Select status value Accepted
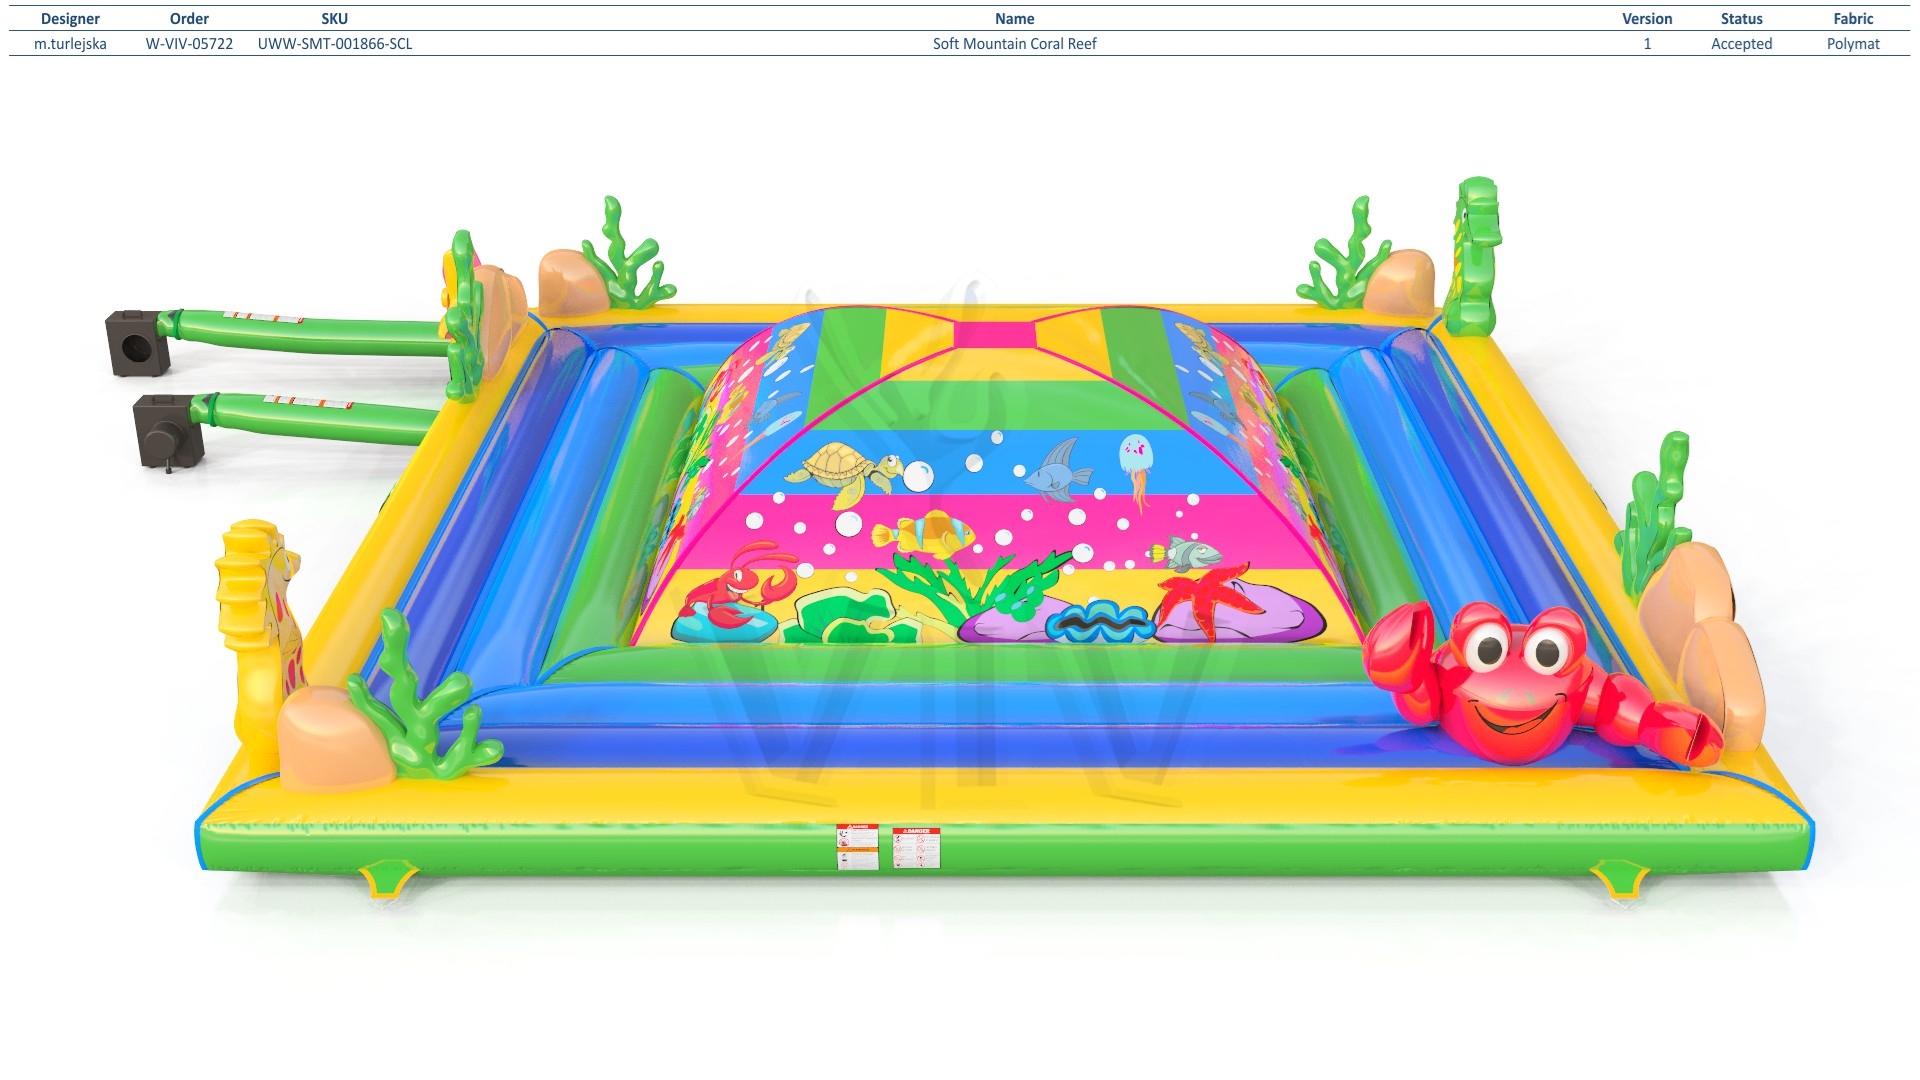This screenshot has height=1080, width=1920. pos(1741,44)
